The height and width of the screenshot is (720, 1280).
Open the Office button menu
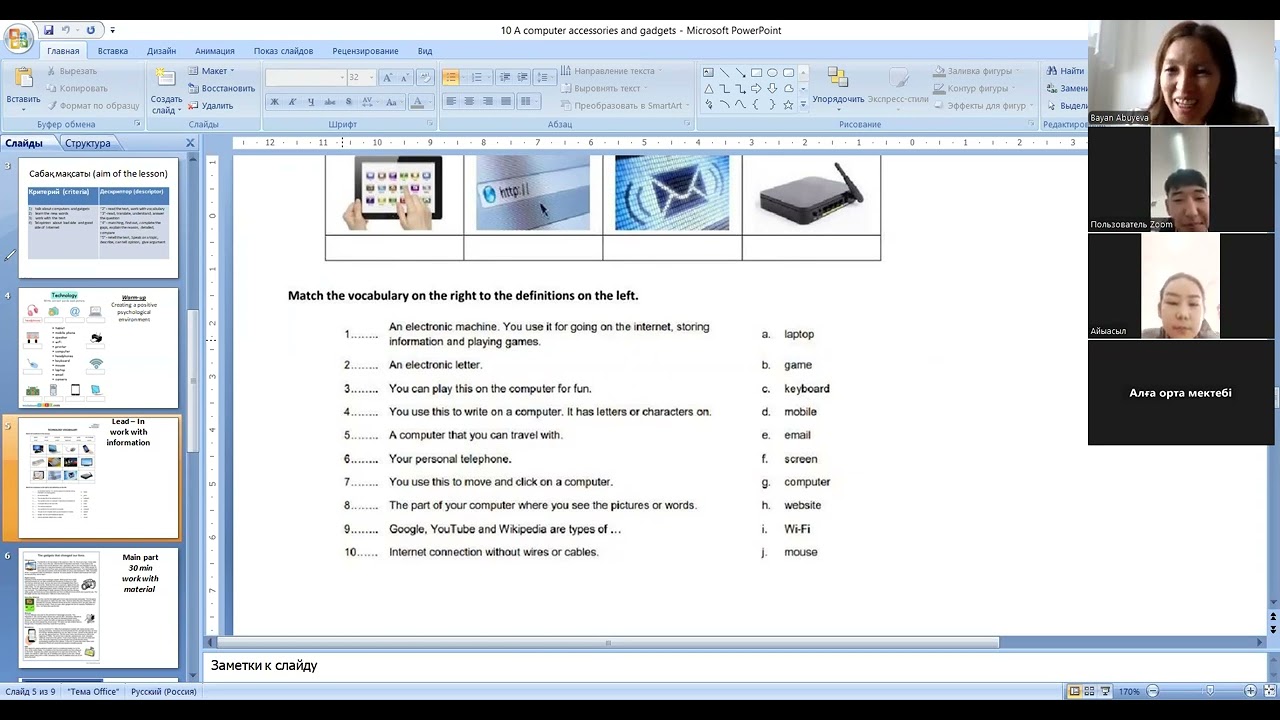[x=18, y=38]
